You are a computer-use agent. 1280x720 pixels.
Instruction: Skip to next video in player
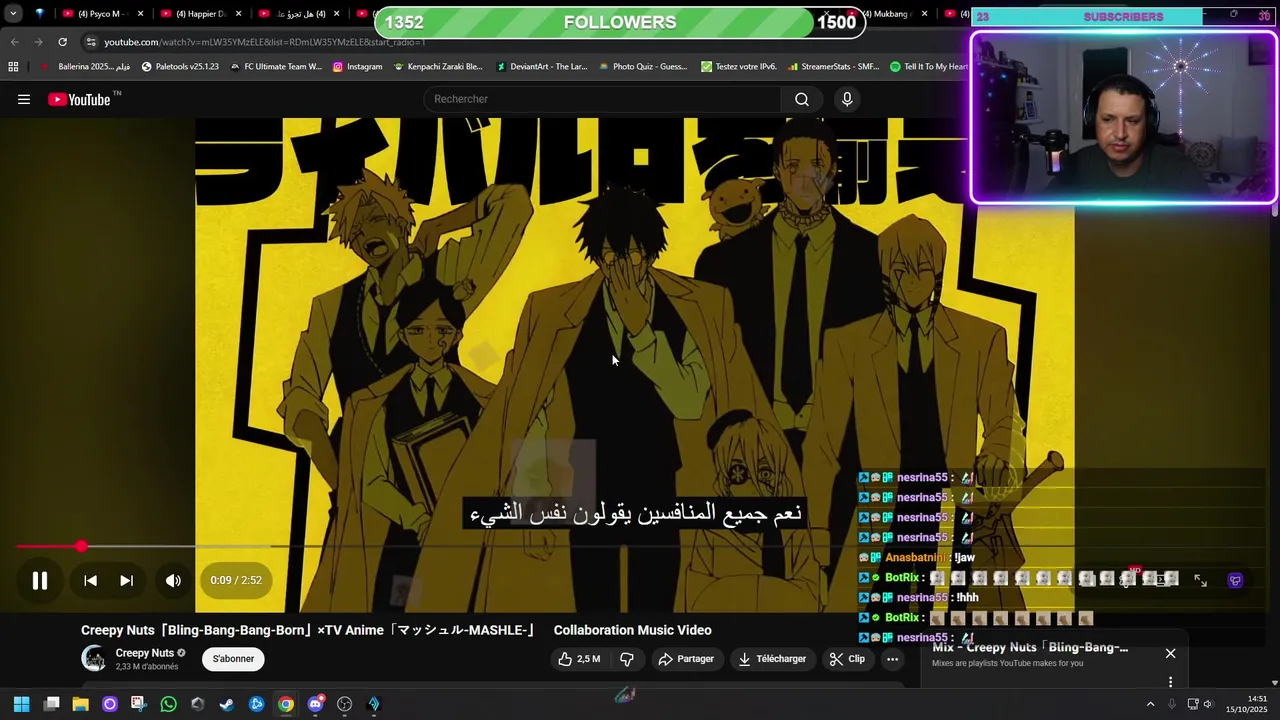click(126, 580)
